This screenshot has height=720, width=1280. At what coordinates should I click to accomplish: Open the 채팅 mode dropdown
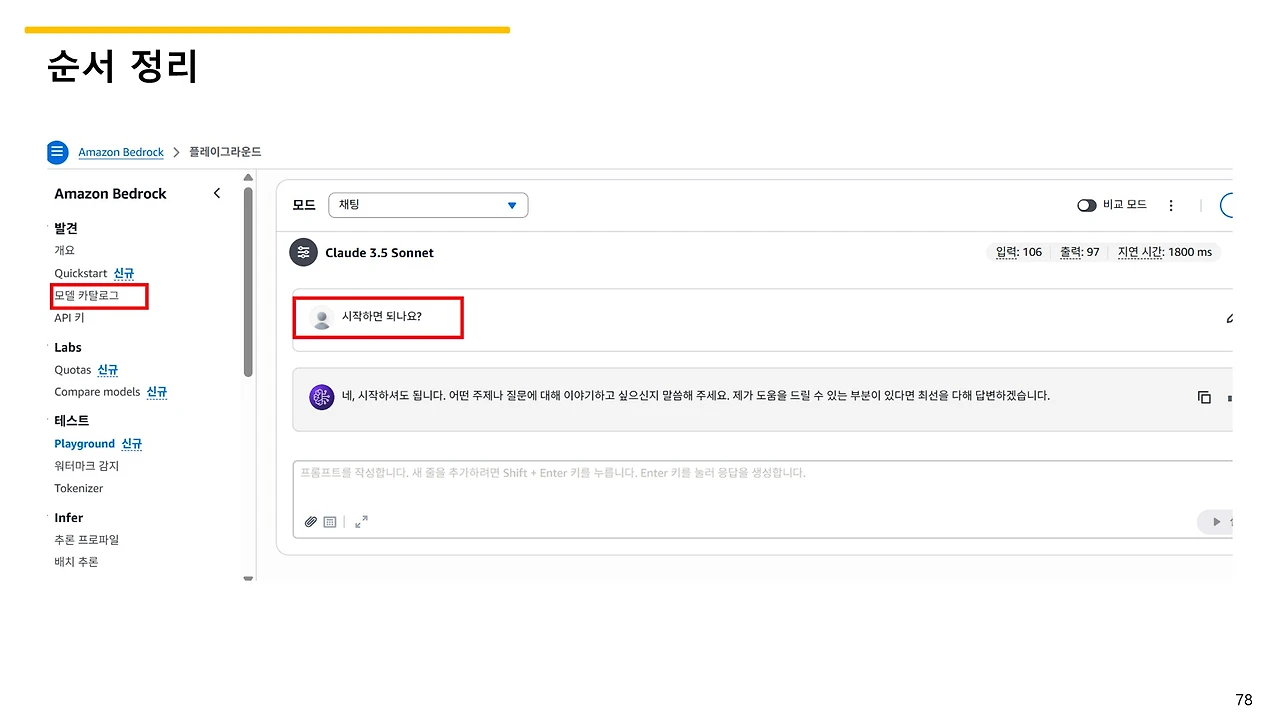pos(428,205)
